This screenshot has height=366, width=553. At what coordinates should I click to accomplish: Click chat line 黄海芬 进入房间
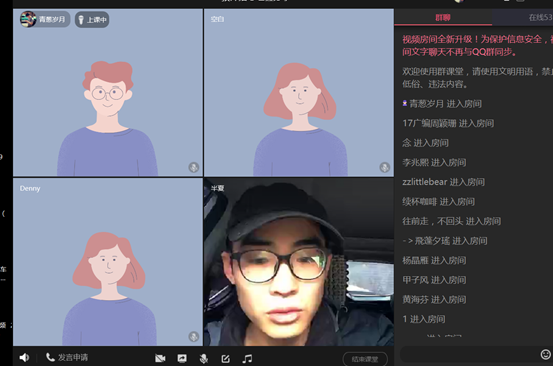click(434, 299)
